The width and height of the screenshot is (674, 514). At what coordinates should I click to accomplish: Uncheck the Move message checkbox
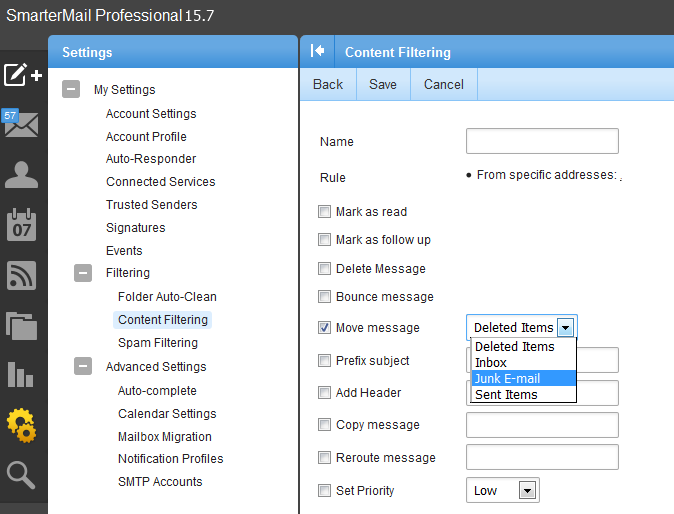[x=324, y=328]
